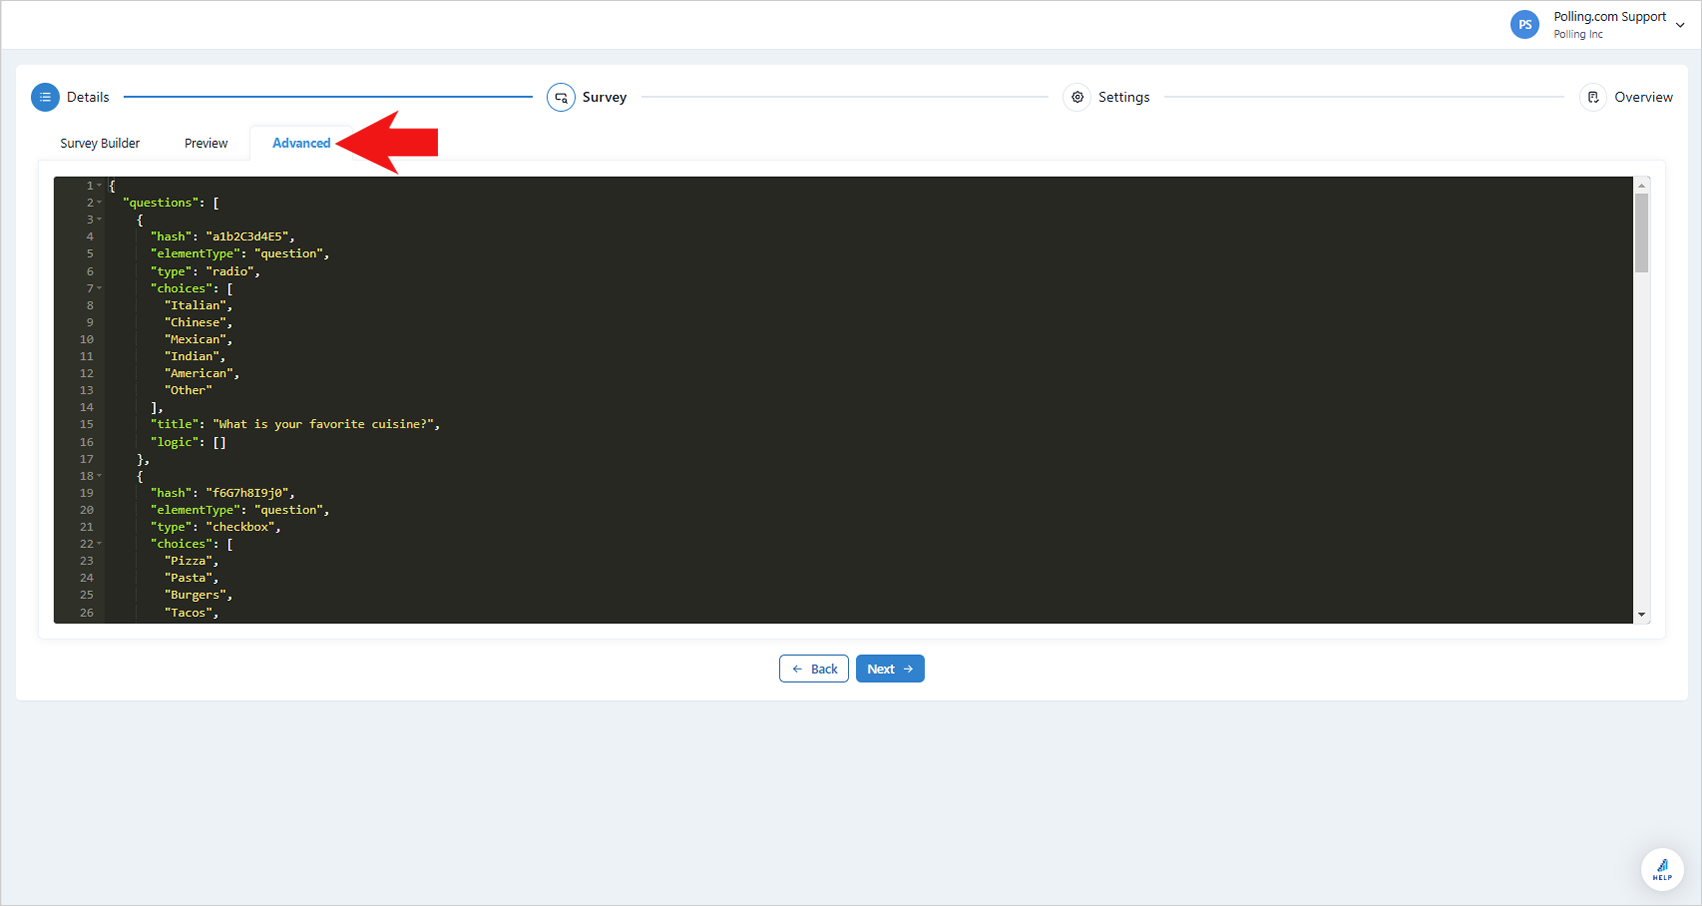
Task: Click the Settings step gear icon
Action: click(x=1077, y=97)
